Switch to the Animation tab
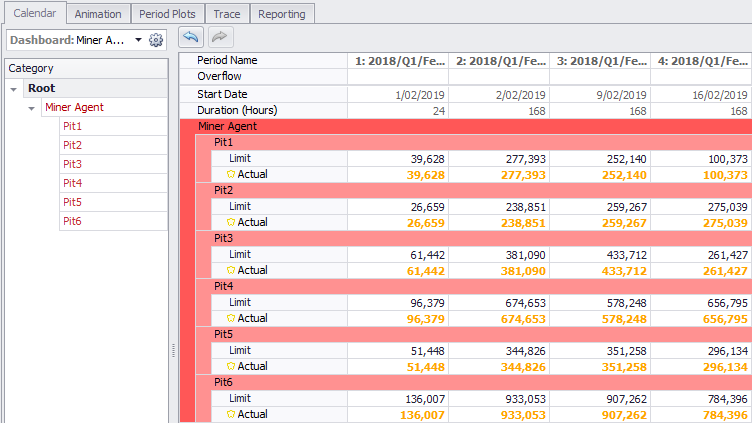The height and width of the screenshot is (423, 752). click(x=98, y=14)
